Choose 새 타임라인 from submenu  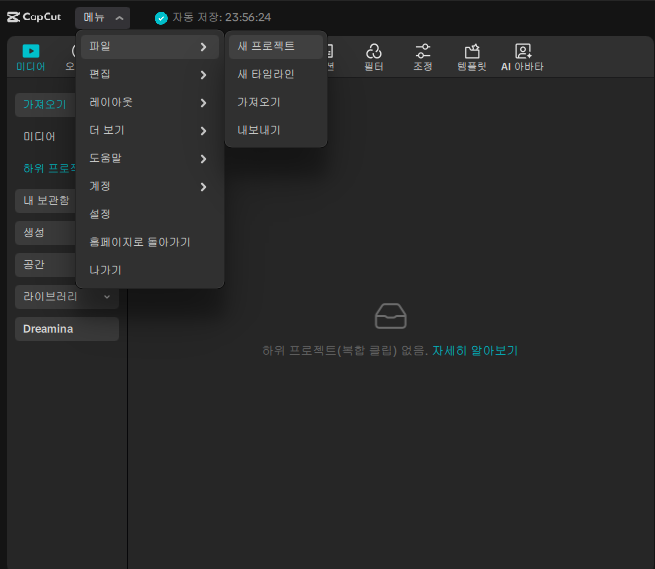276,74
